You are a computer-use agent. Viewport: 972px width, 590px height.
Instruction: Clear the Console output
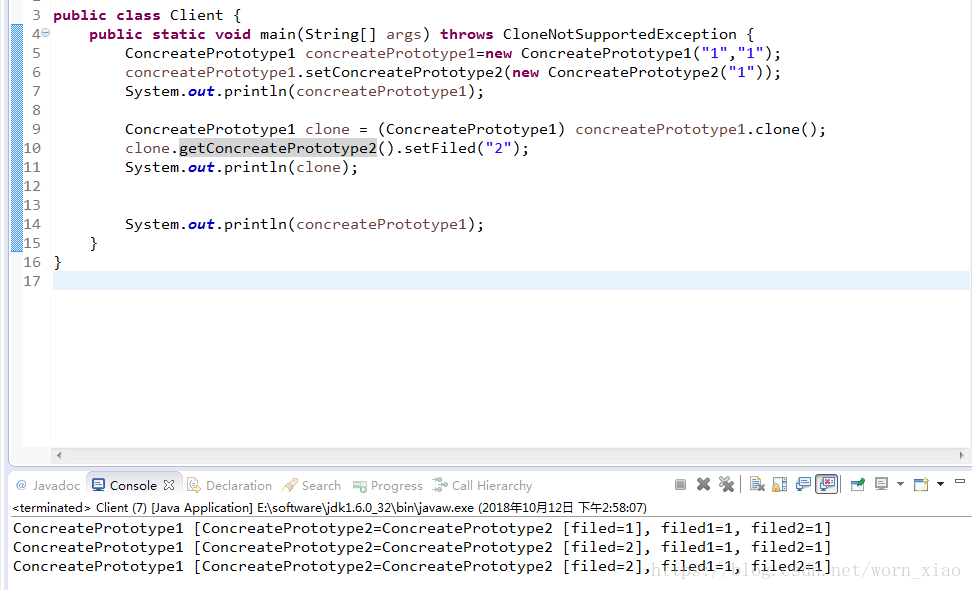(x=756, y=485)
